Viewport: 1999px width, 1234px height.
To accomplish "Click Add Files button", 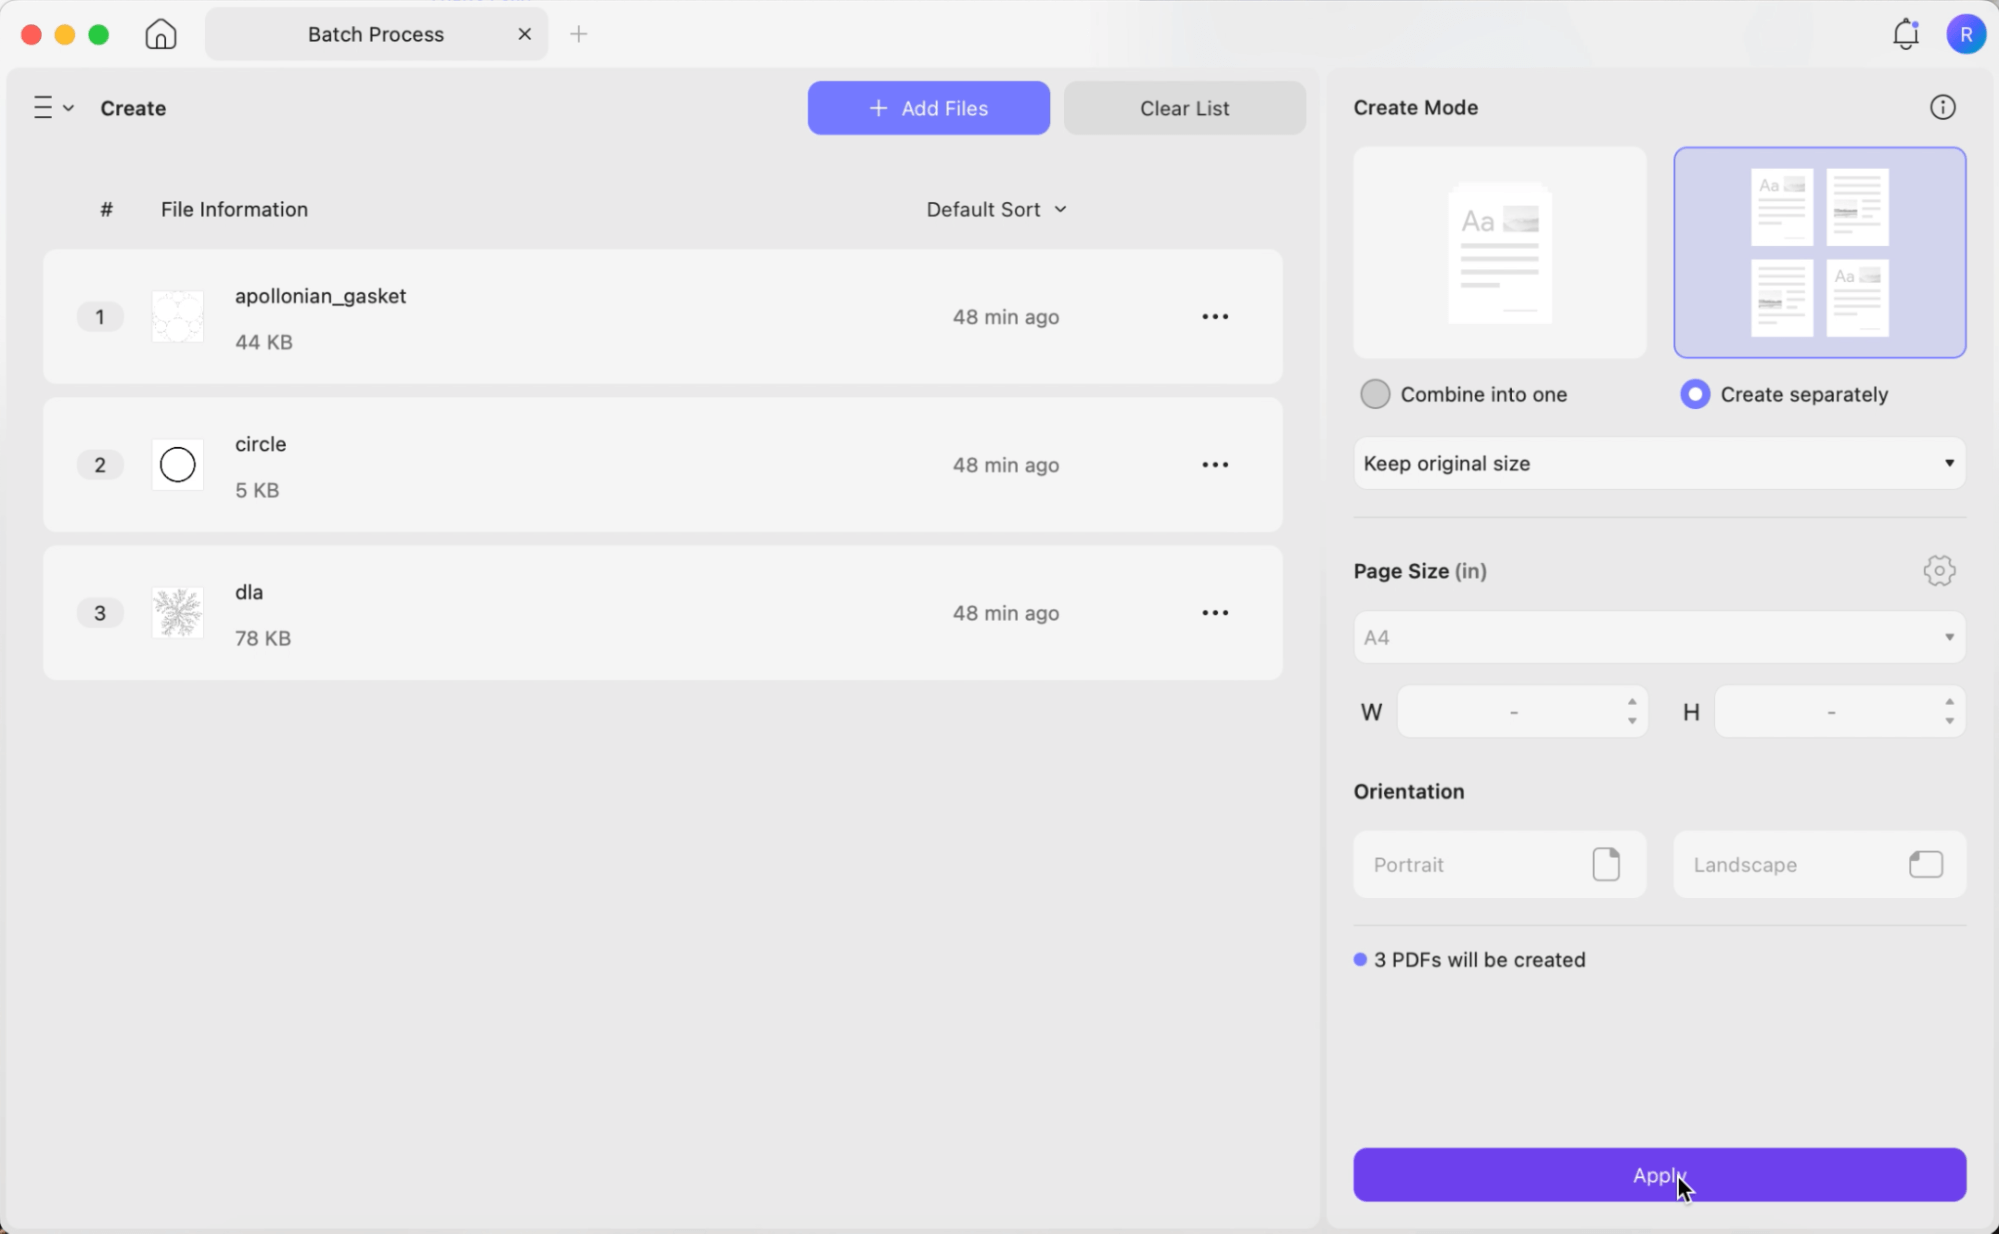I will pos(928,108).
